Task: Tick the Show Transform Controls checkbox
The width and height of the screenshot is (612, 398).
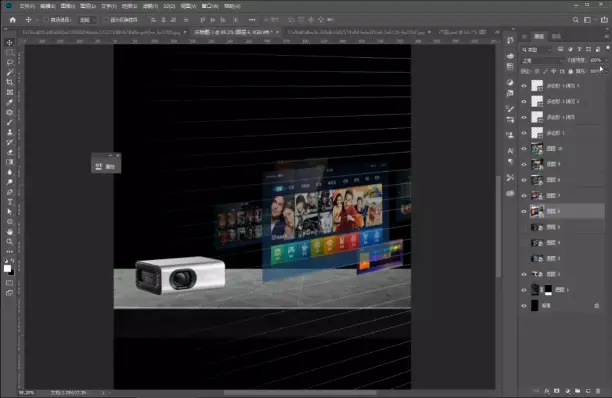Action: coord(106,20)
